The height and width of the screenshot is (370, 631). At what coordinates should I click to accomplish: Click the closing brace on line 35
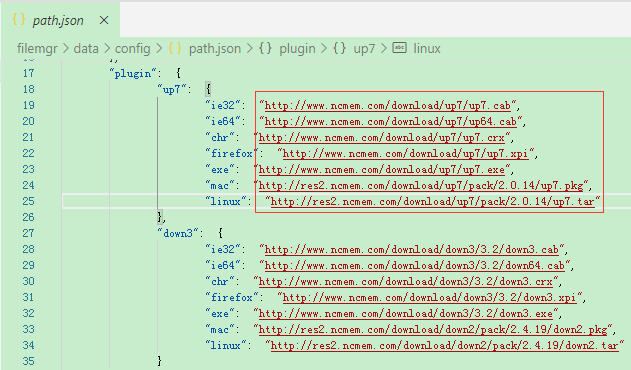(x=160, y=361)
